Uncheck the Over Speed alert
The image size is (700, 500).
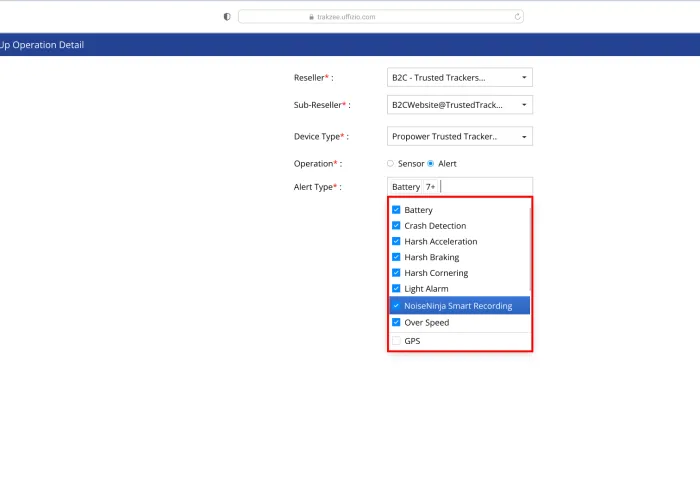[396, 323]
